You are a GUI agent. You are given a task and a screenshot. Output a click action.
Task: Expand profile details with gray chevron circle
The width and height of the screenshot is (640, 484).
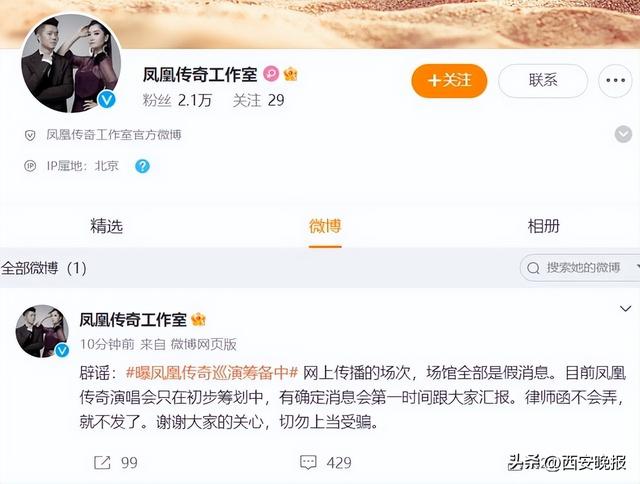point(623,134)
